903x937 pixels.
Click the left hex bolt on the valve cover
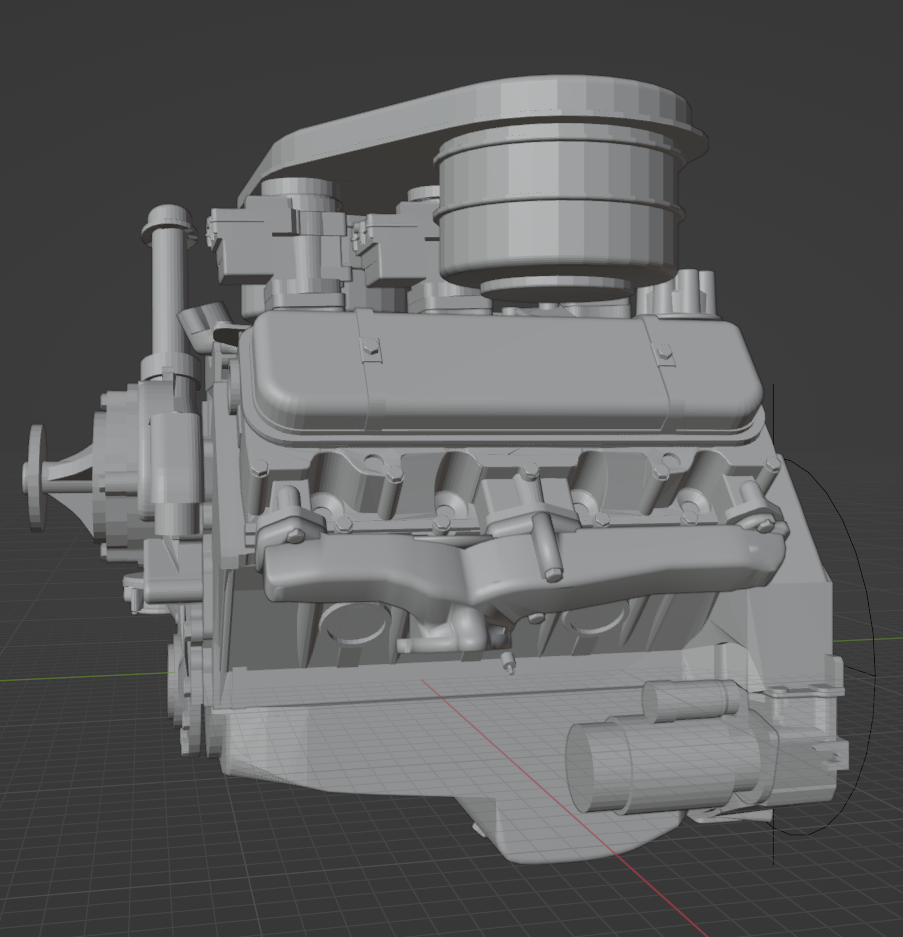point(371,349)
